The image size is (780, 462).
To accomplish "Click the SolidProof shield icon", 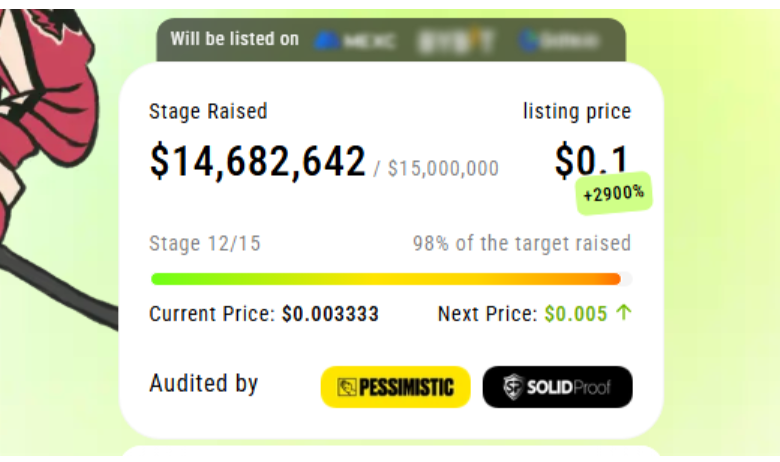I will click(x=513, y=387).
